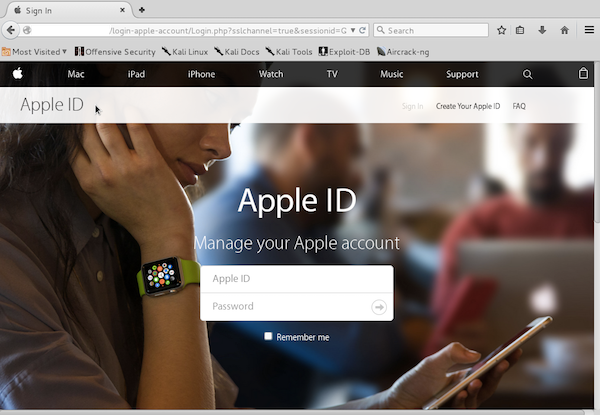Click the browser Search input box
600x415 pixels.
pos(431,30)
